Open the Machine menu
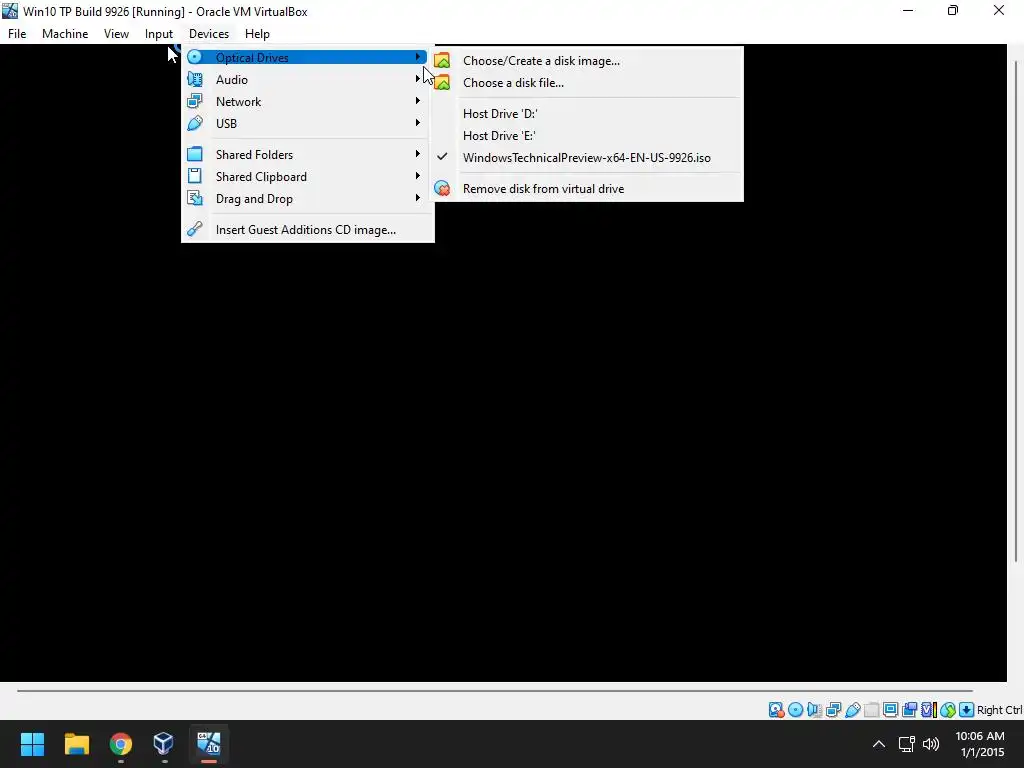 pos(65,34)
